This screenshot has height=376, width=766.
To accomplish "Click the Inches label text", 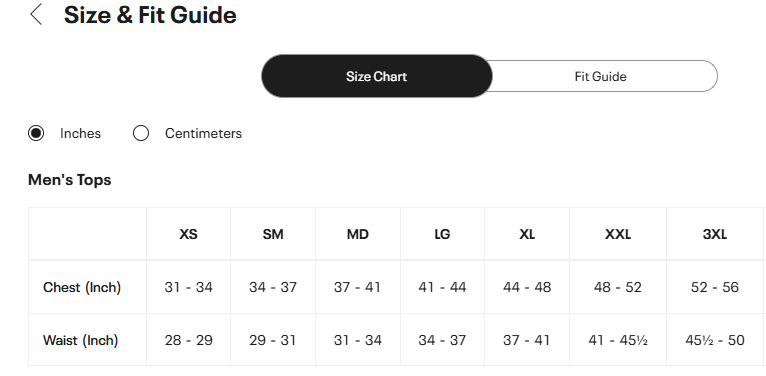I will (x=80, y=133).
